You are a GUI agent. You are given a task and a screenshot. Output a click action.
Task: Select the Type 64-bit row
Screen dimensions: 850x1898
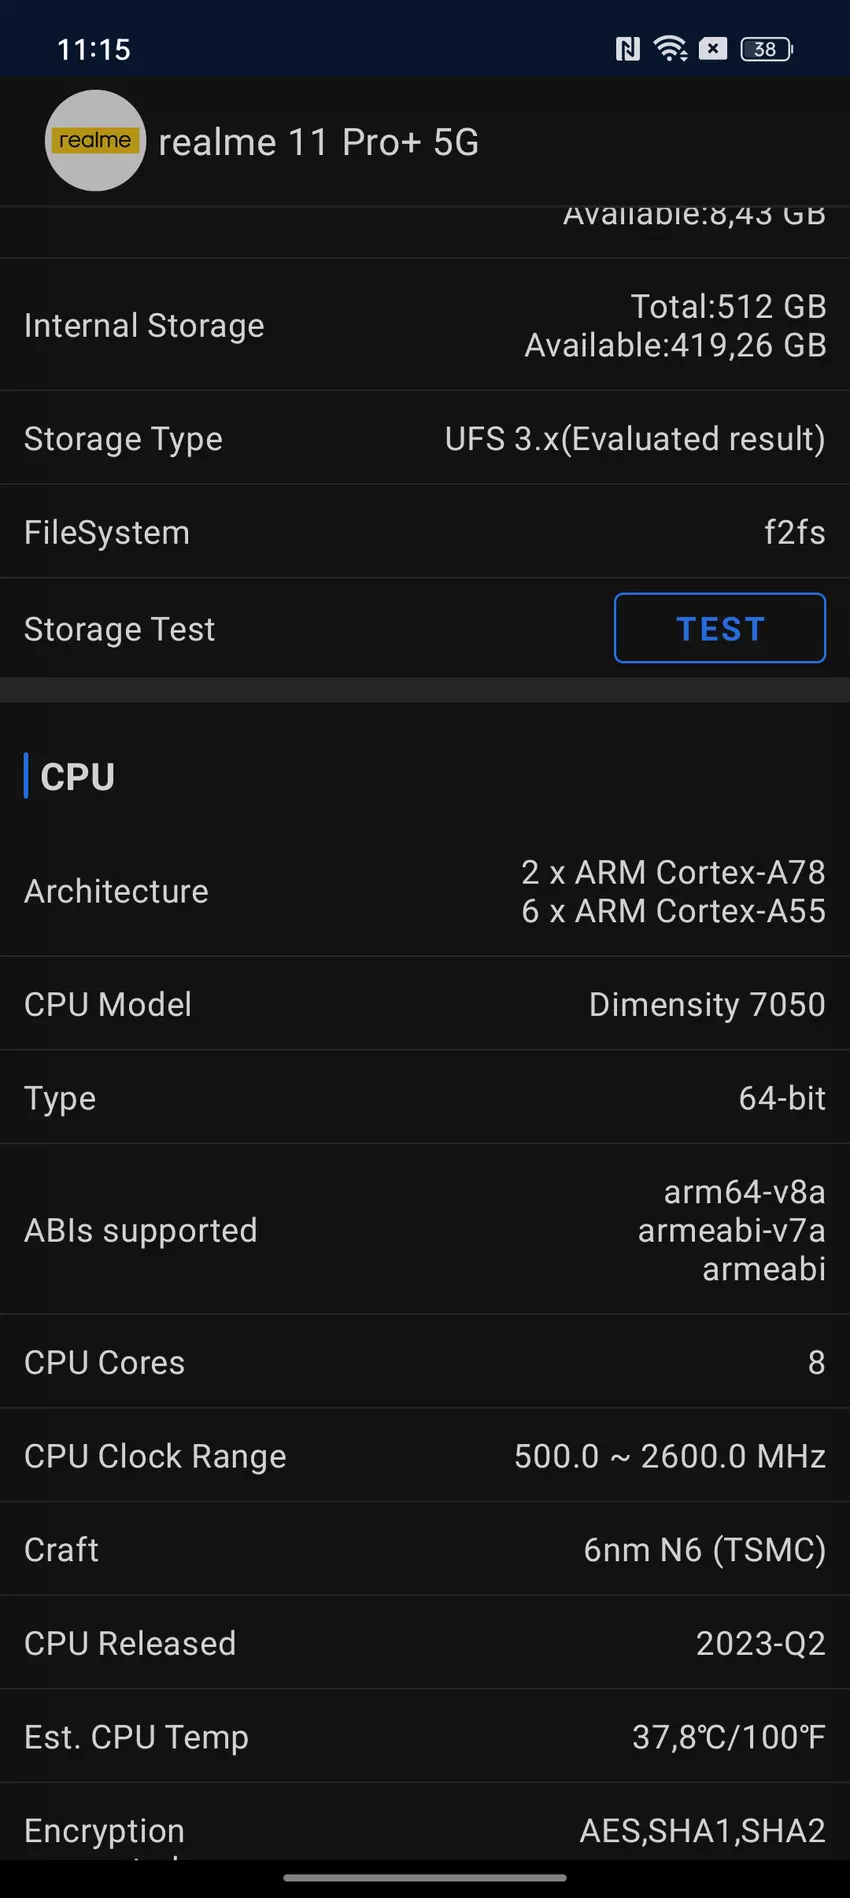[x=425, y=1098]
